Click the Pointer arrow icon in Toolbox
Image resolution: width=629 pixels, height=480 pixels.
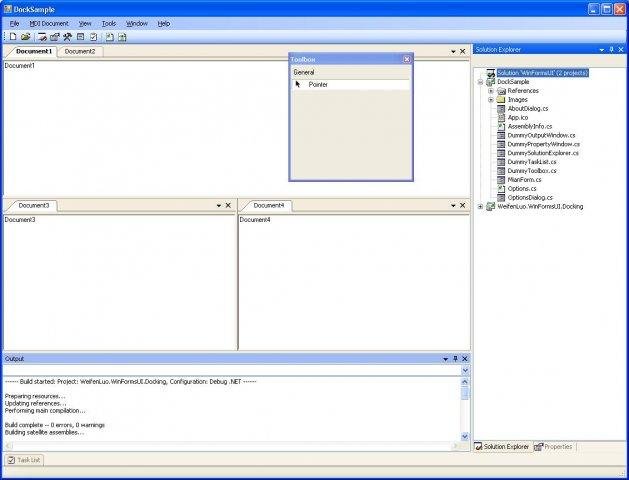tap(298, 84)
